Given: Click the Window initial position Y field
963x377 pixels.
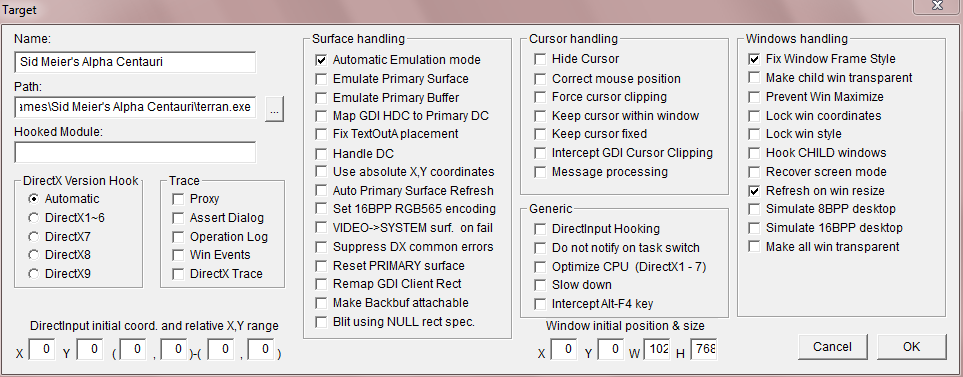Looking at the screenshot, I should point(610,349).
